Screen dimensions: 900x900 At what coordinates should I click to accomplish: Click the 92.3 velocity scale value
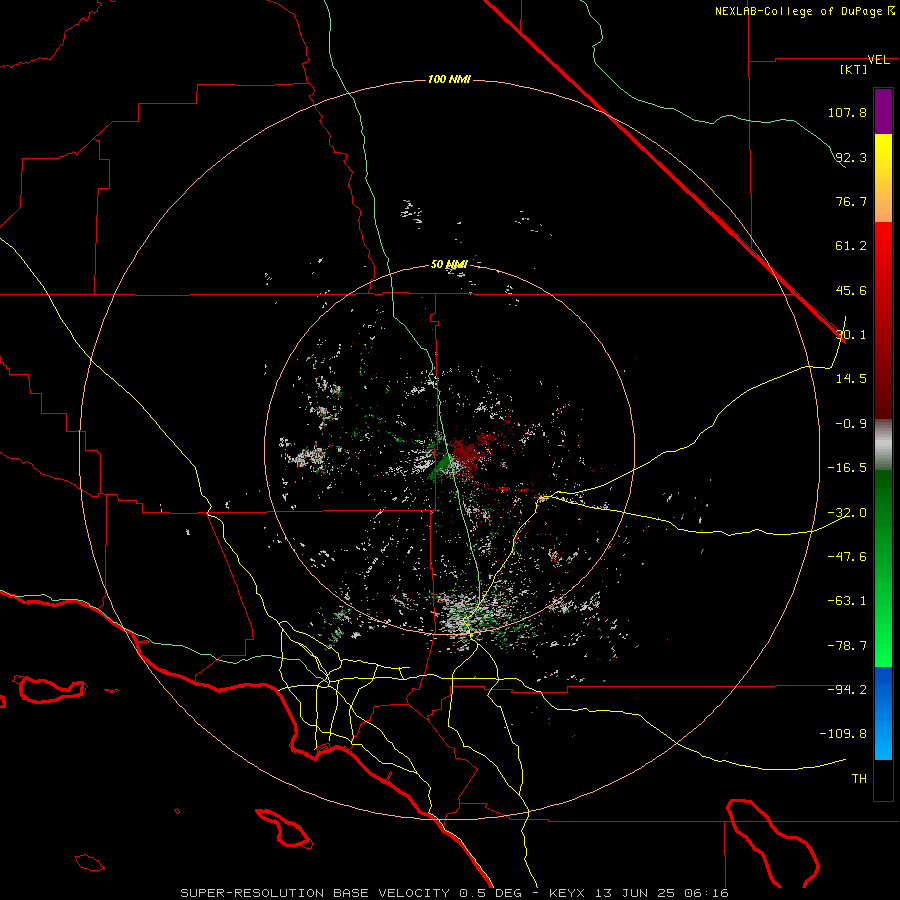(851, 157)
